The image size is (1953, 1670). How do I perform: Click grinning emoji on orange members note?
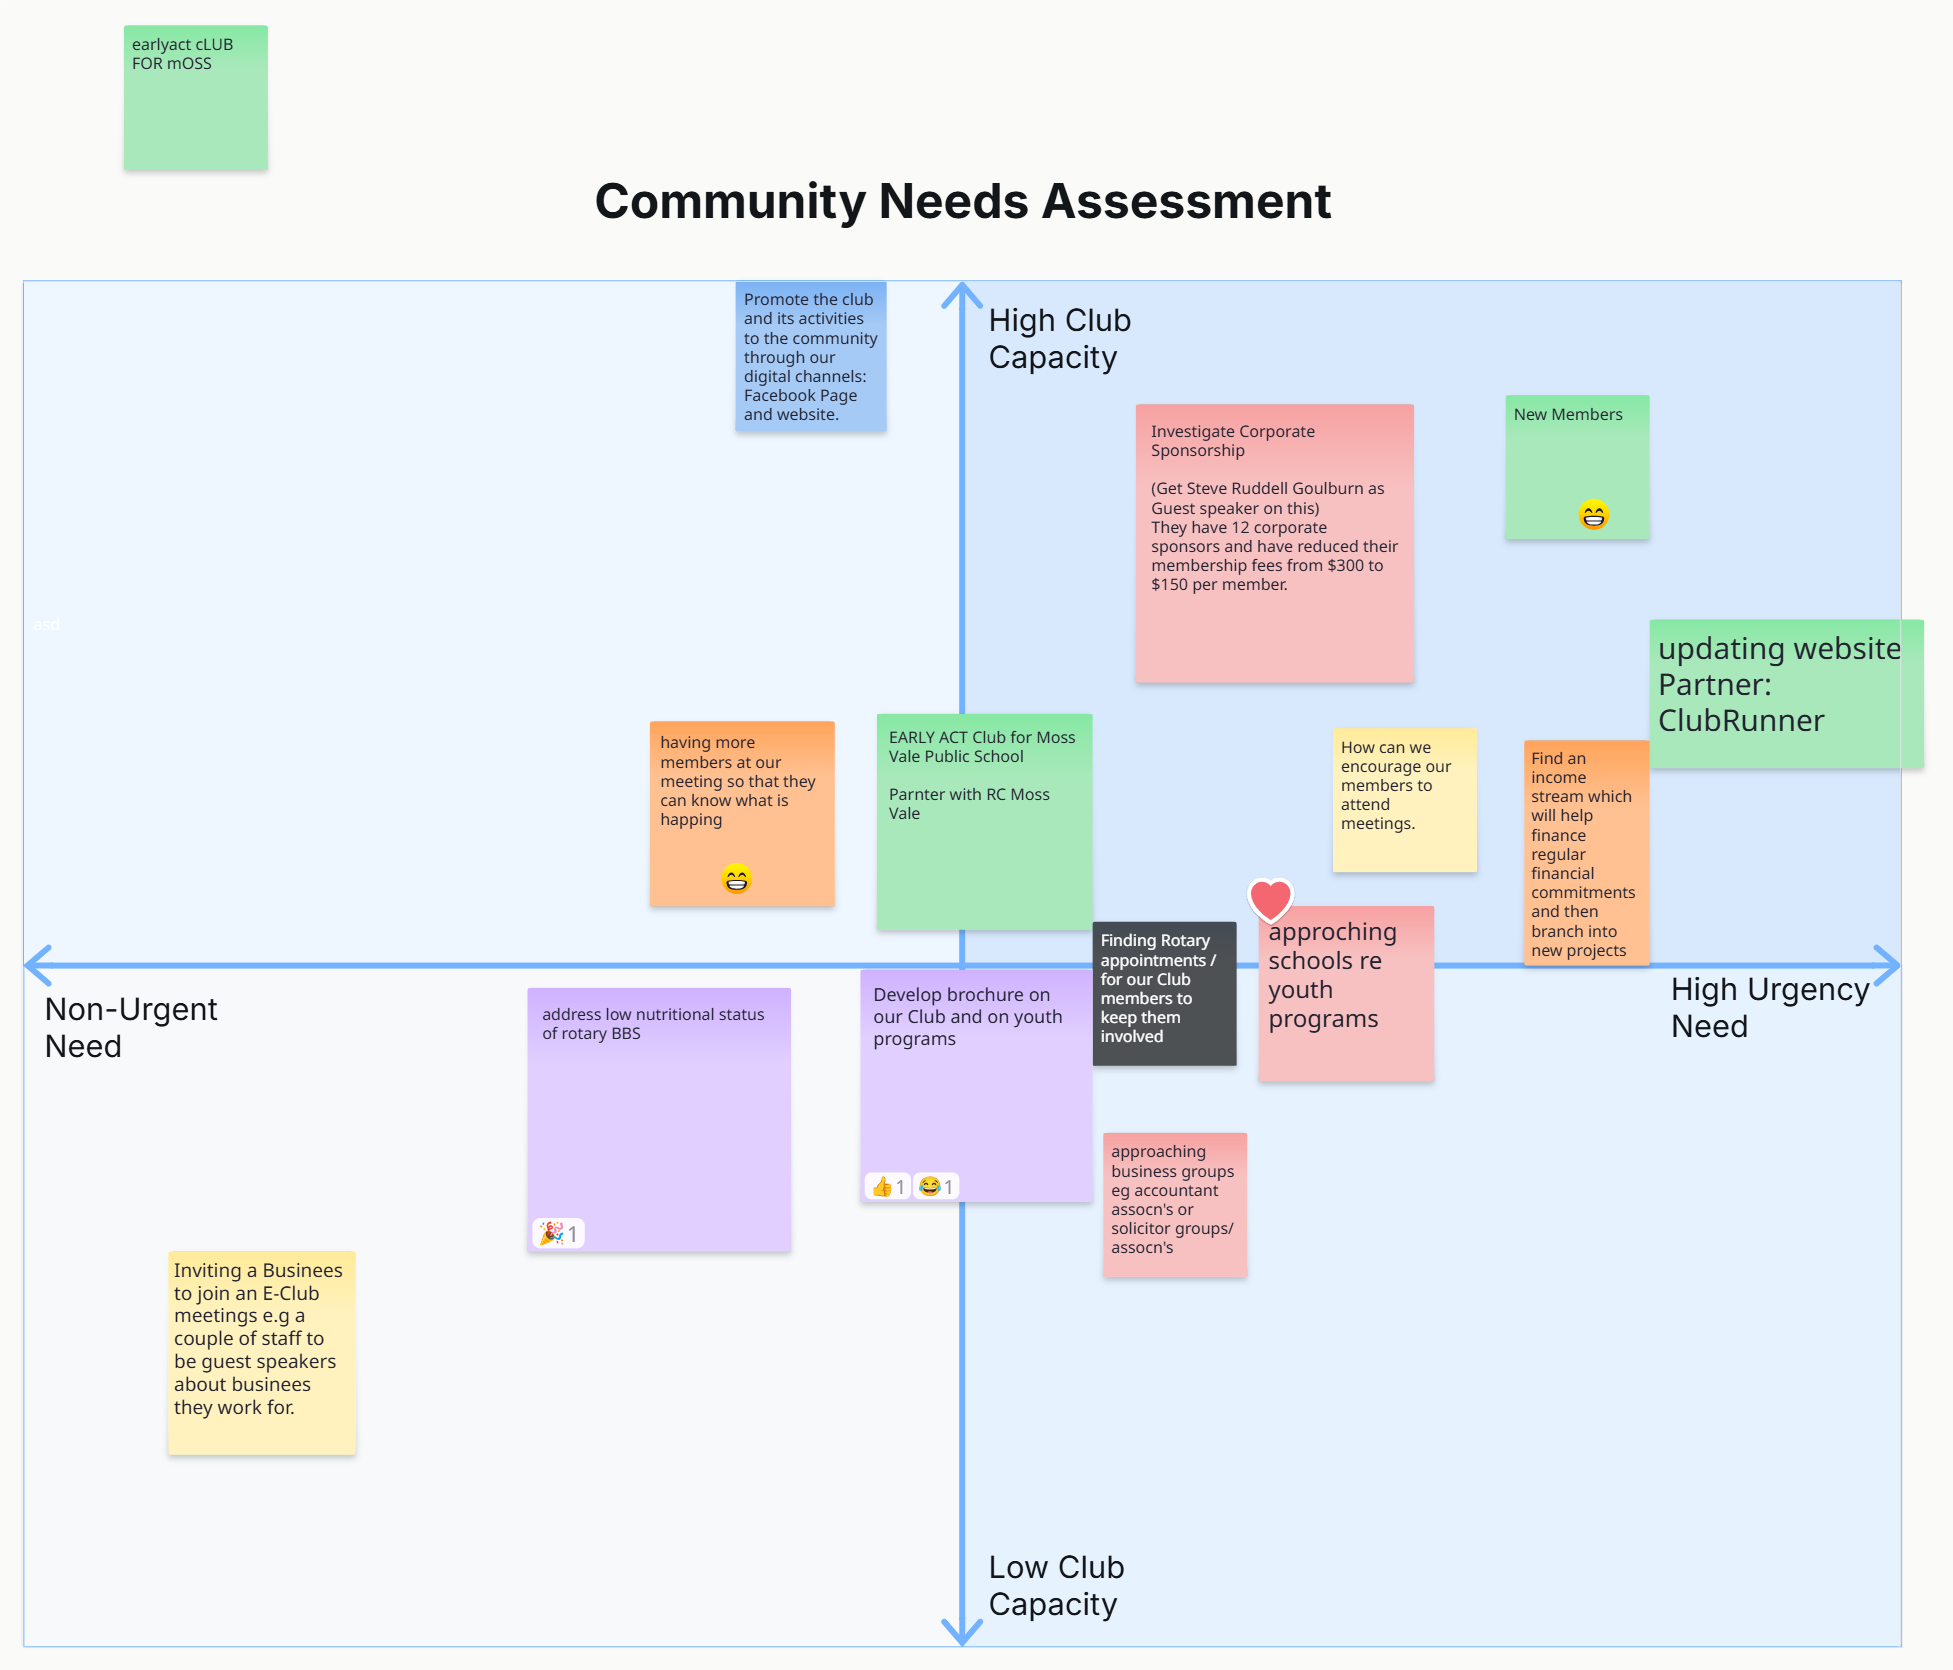click(736, 879)
